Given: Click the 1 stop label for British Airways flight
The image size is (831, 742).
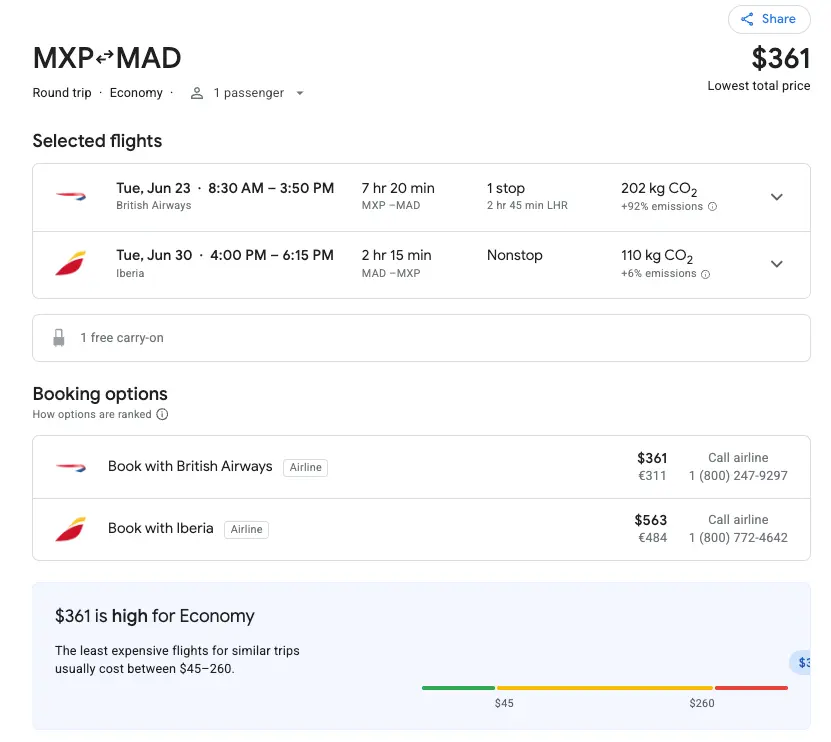Looking at the screenshot, I should [x=506, y=188].
